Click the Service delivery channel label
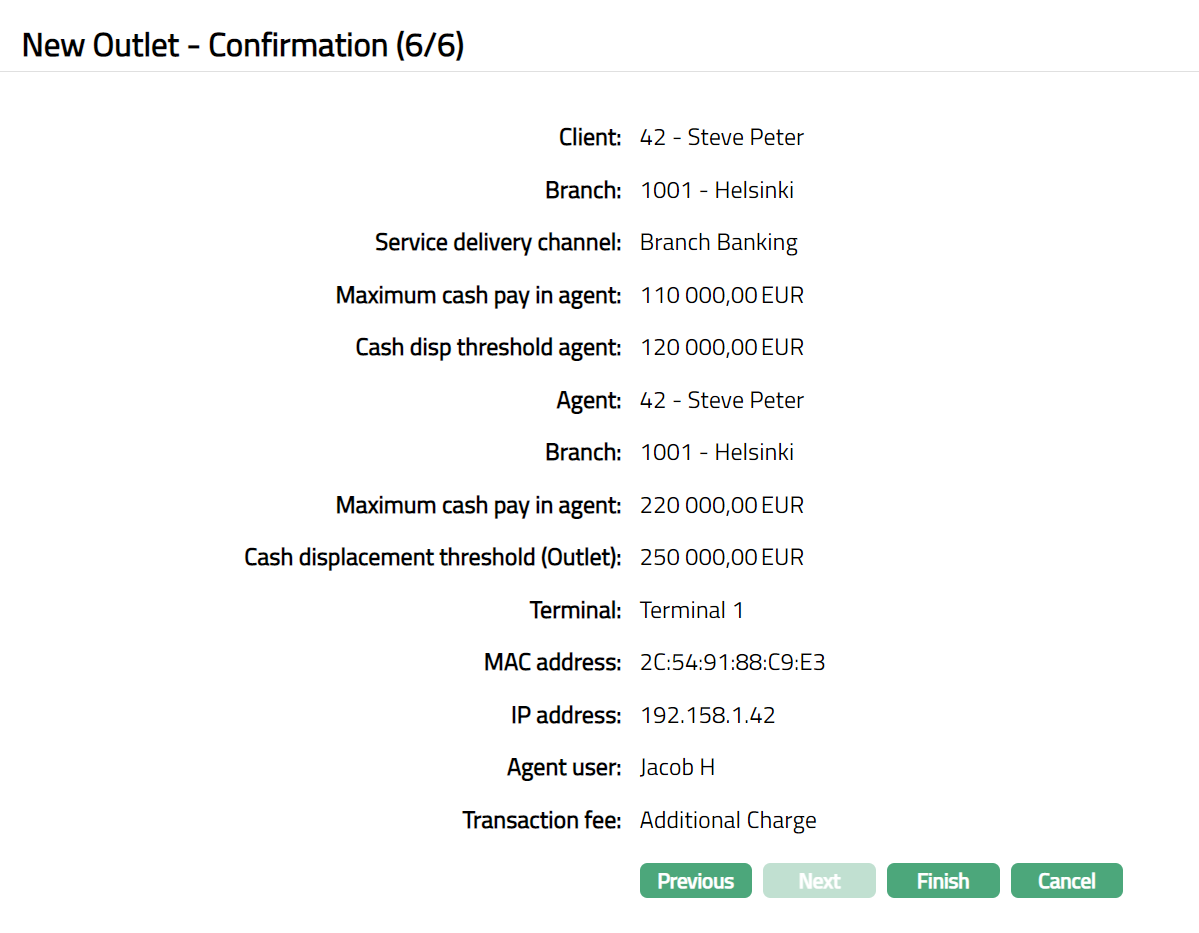 tap(498, 242)
